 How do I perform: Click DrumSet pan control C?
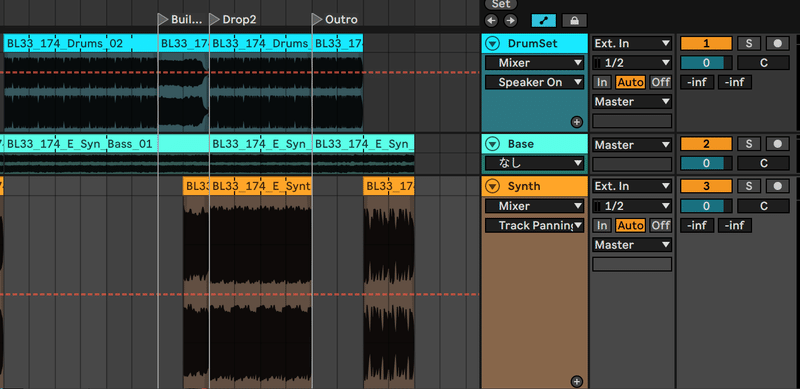pos(763,63)
